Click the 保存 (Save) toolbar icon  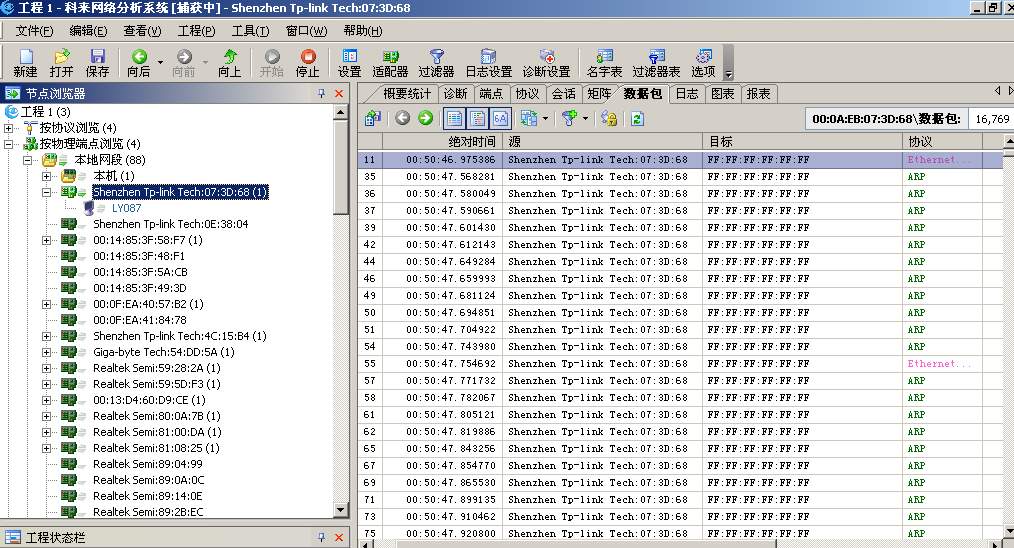click(97, 63)
